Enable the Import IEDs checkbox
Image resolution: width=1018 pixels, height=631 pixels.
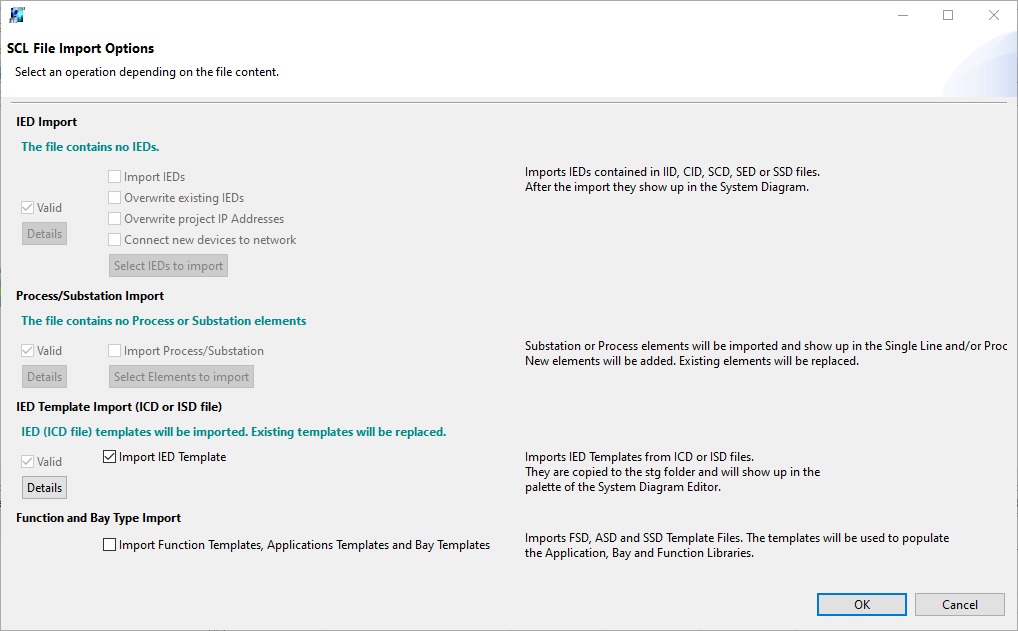click(x=115, y=177)
